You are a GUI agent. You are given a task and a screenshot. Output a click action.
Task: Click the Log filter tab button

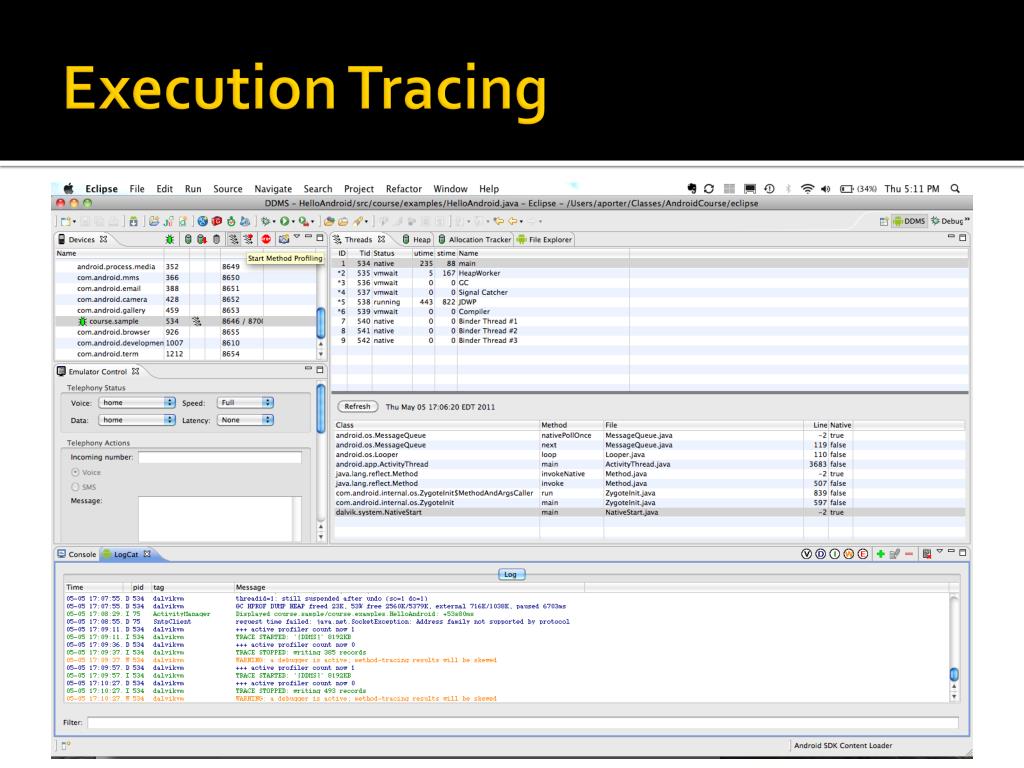pyautogui.click(x=510, y=575)
